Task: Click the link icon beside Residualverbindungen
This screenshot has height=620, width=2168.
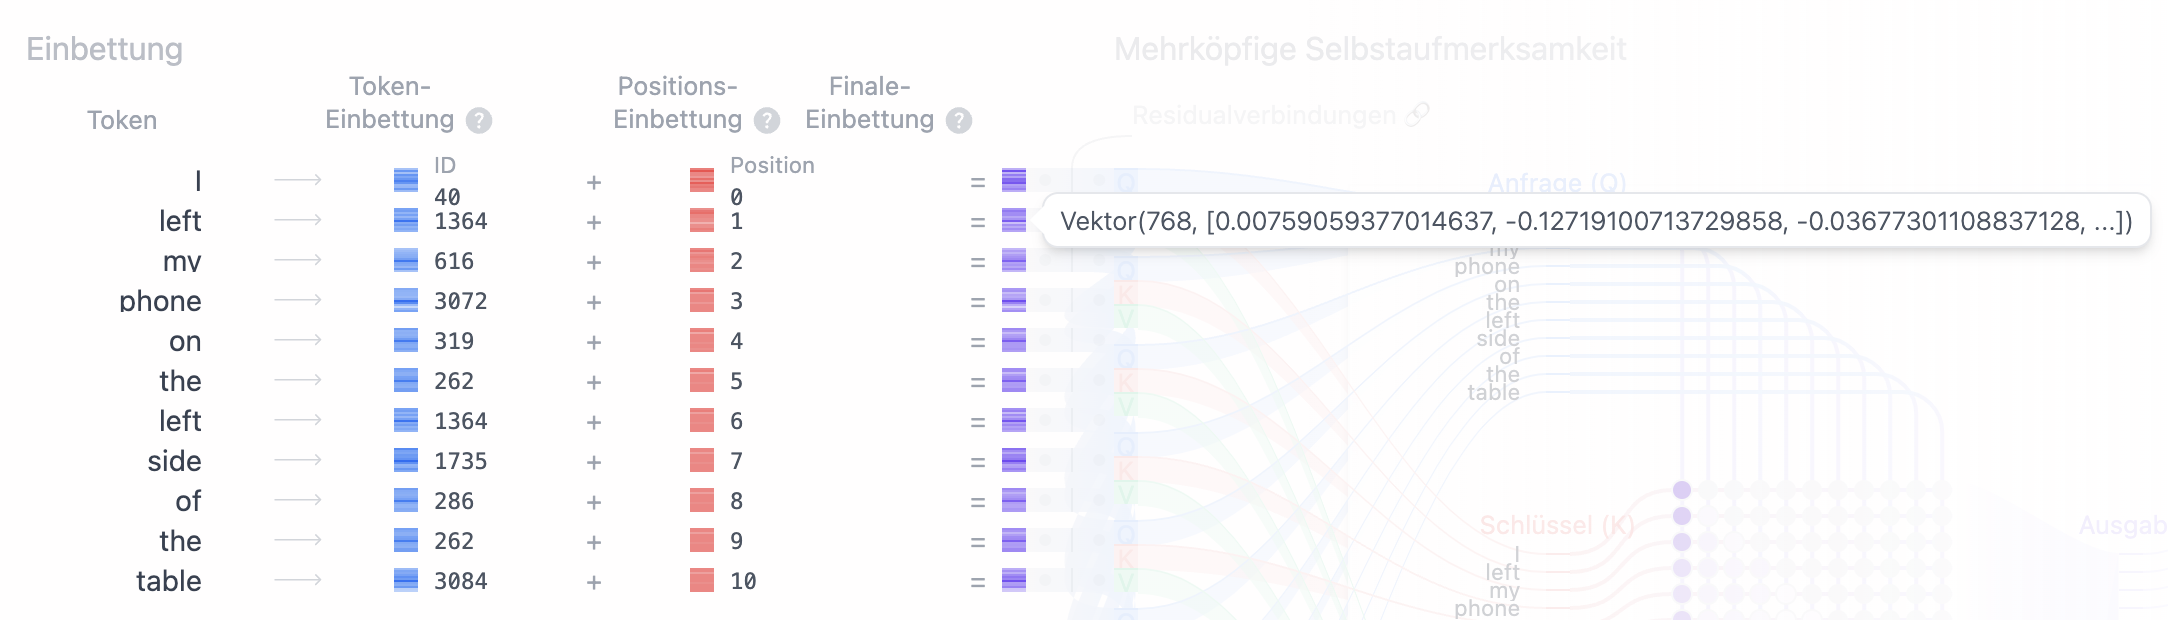Action: pos(1417,115)
